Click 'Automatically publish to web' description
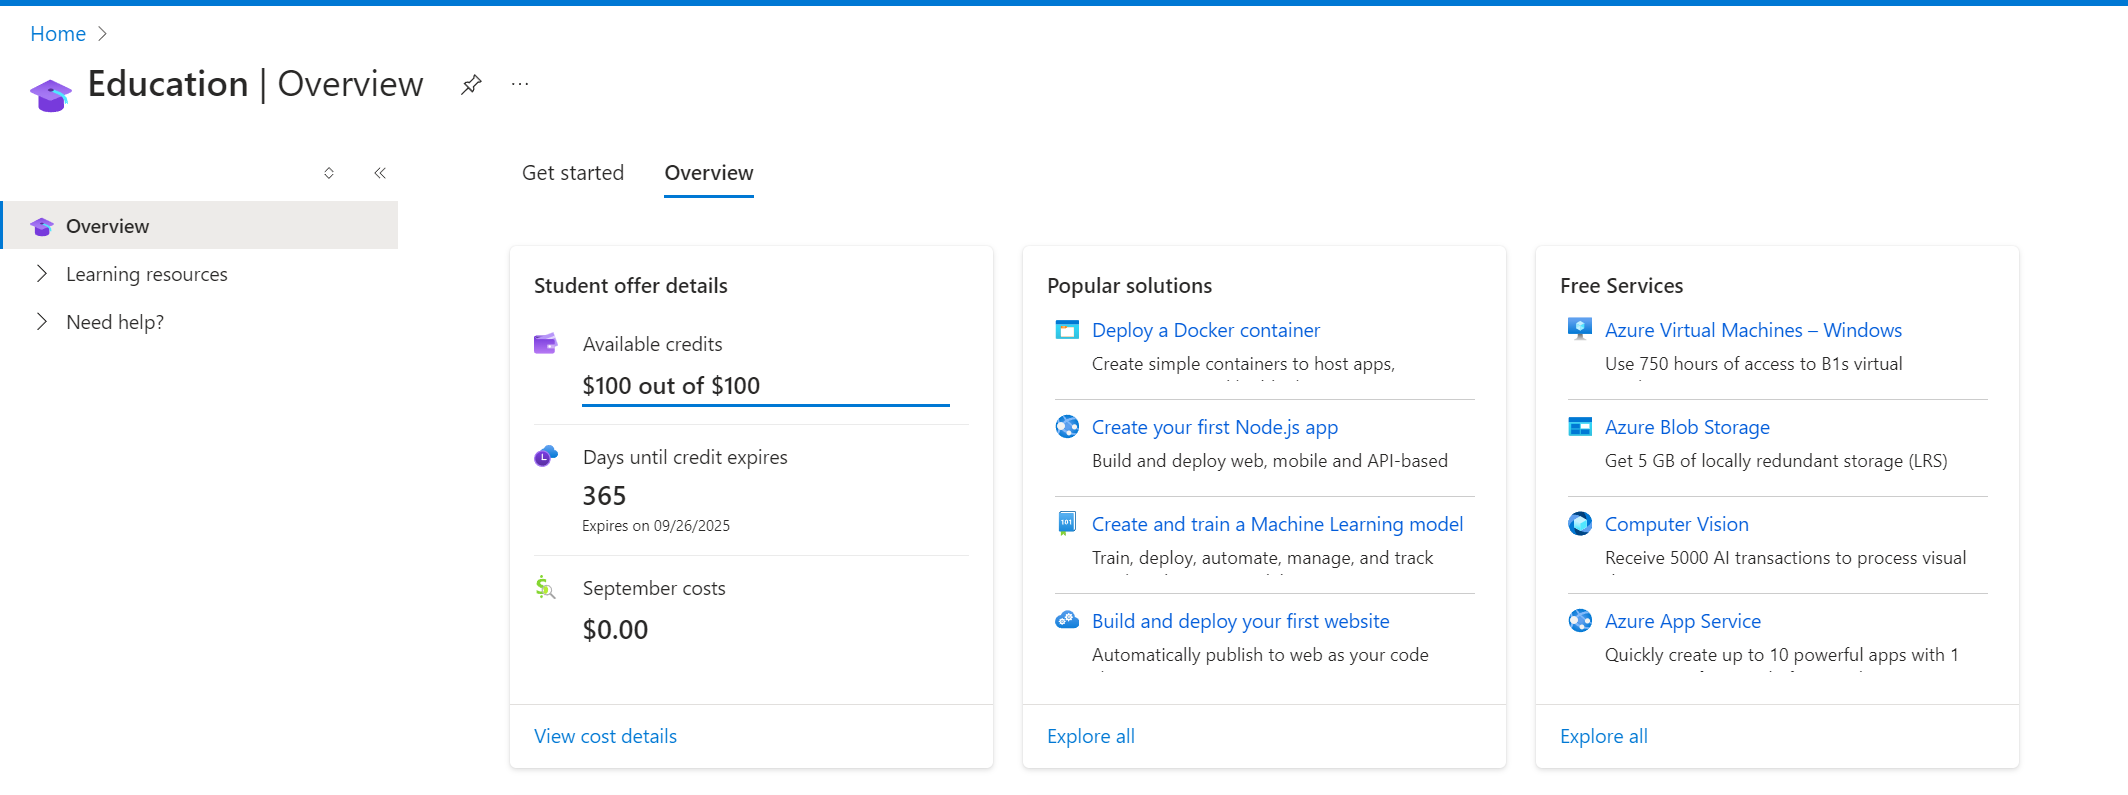 [x=1260, y=655]
